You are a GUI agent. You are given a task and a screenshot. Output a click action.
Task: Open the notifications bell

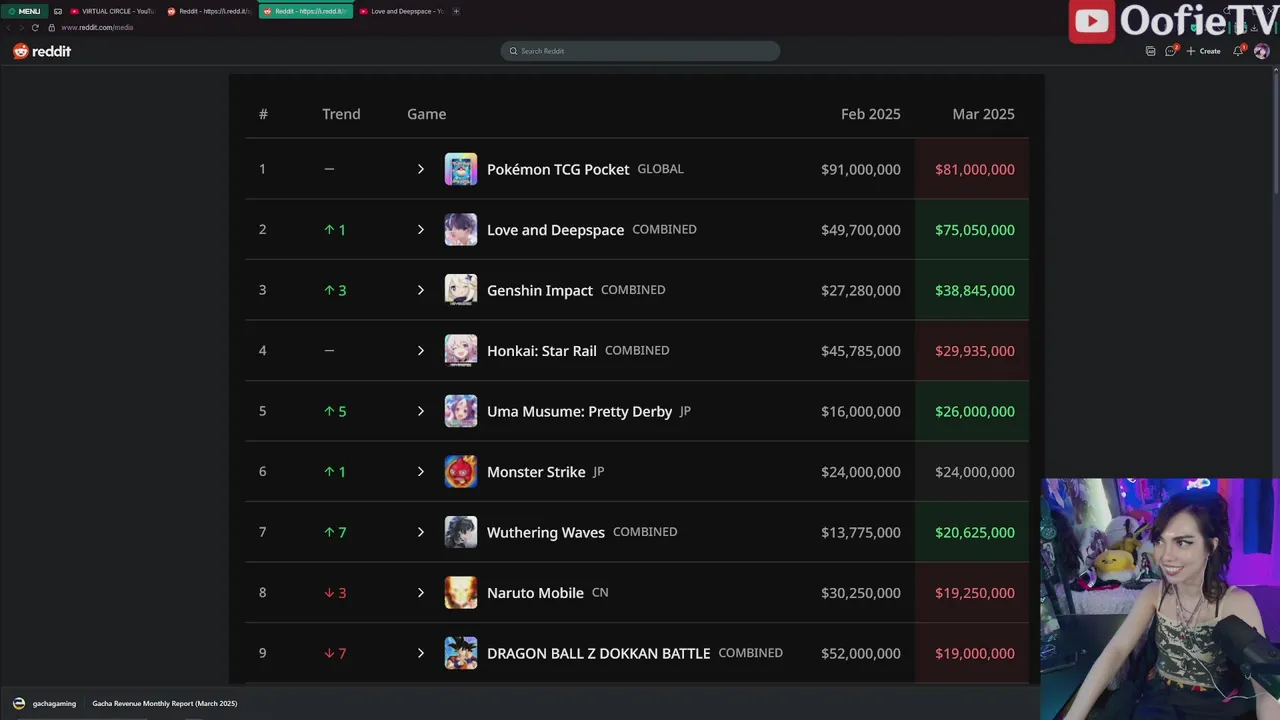click(1238, 51)
